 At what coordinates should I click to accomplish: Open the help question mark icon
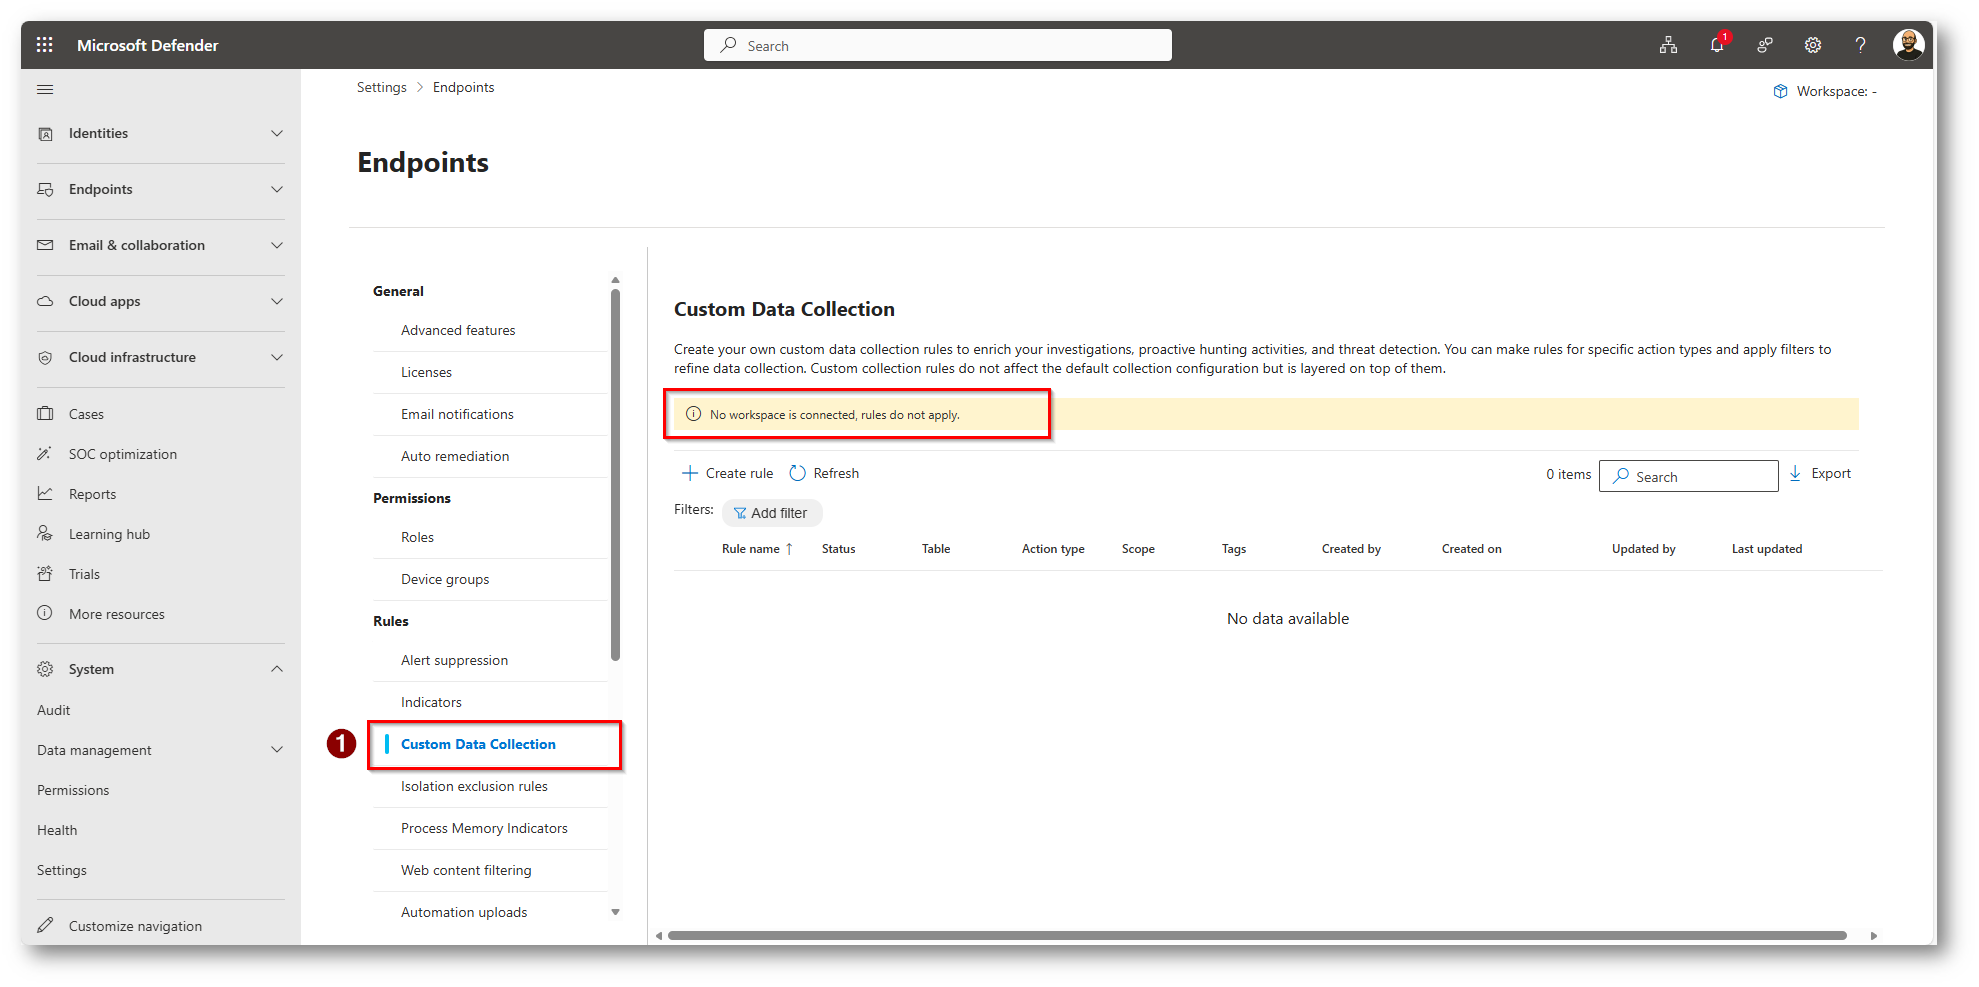pos(1860,45)
